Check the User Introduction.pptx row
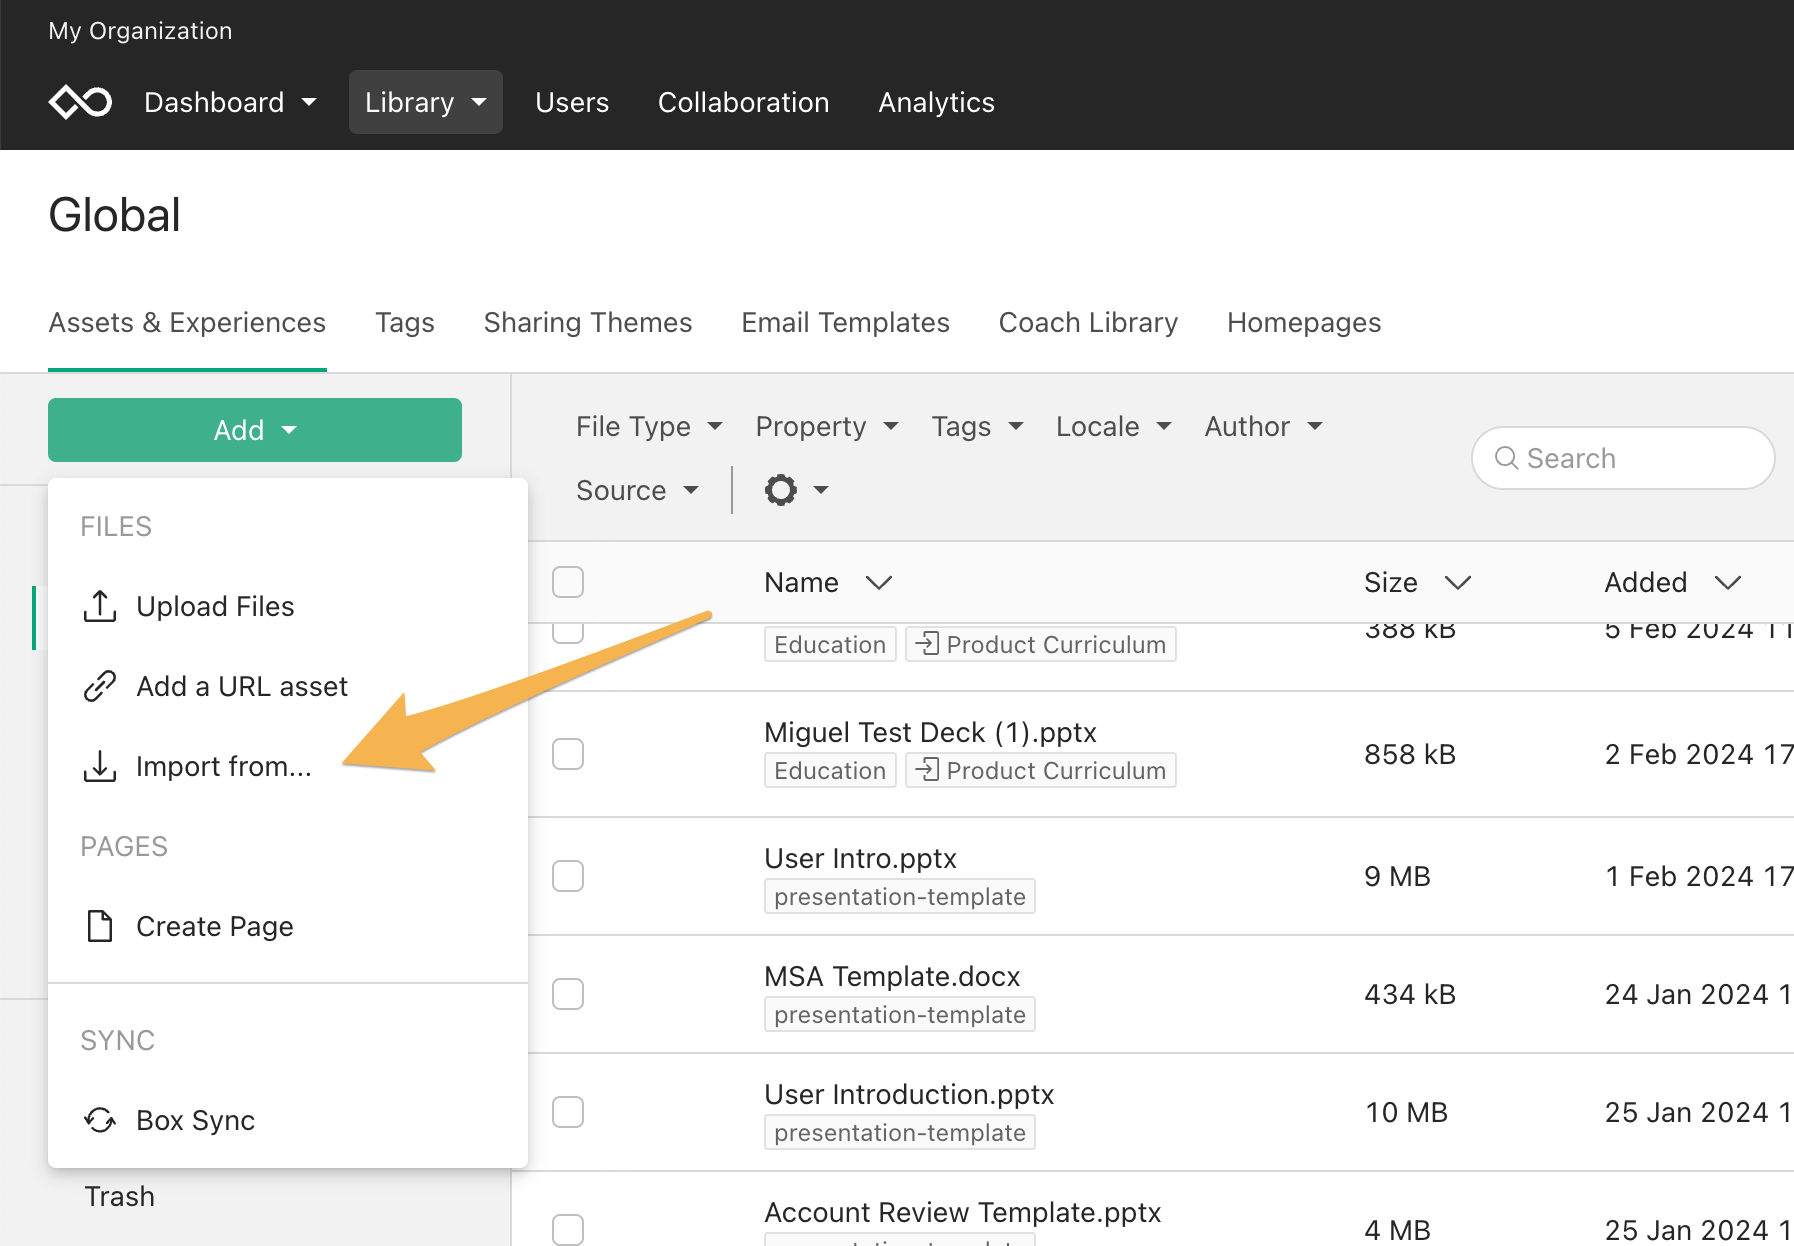Screen dimensions: 1794x1246 [x=568, y=1112]
